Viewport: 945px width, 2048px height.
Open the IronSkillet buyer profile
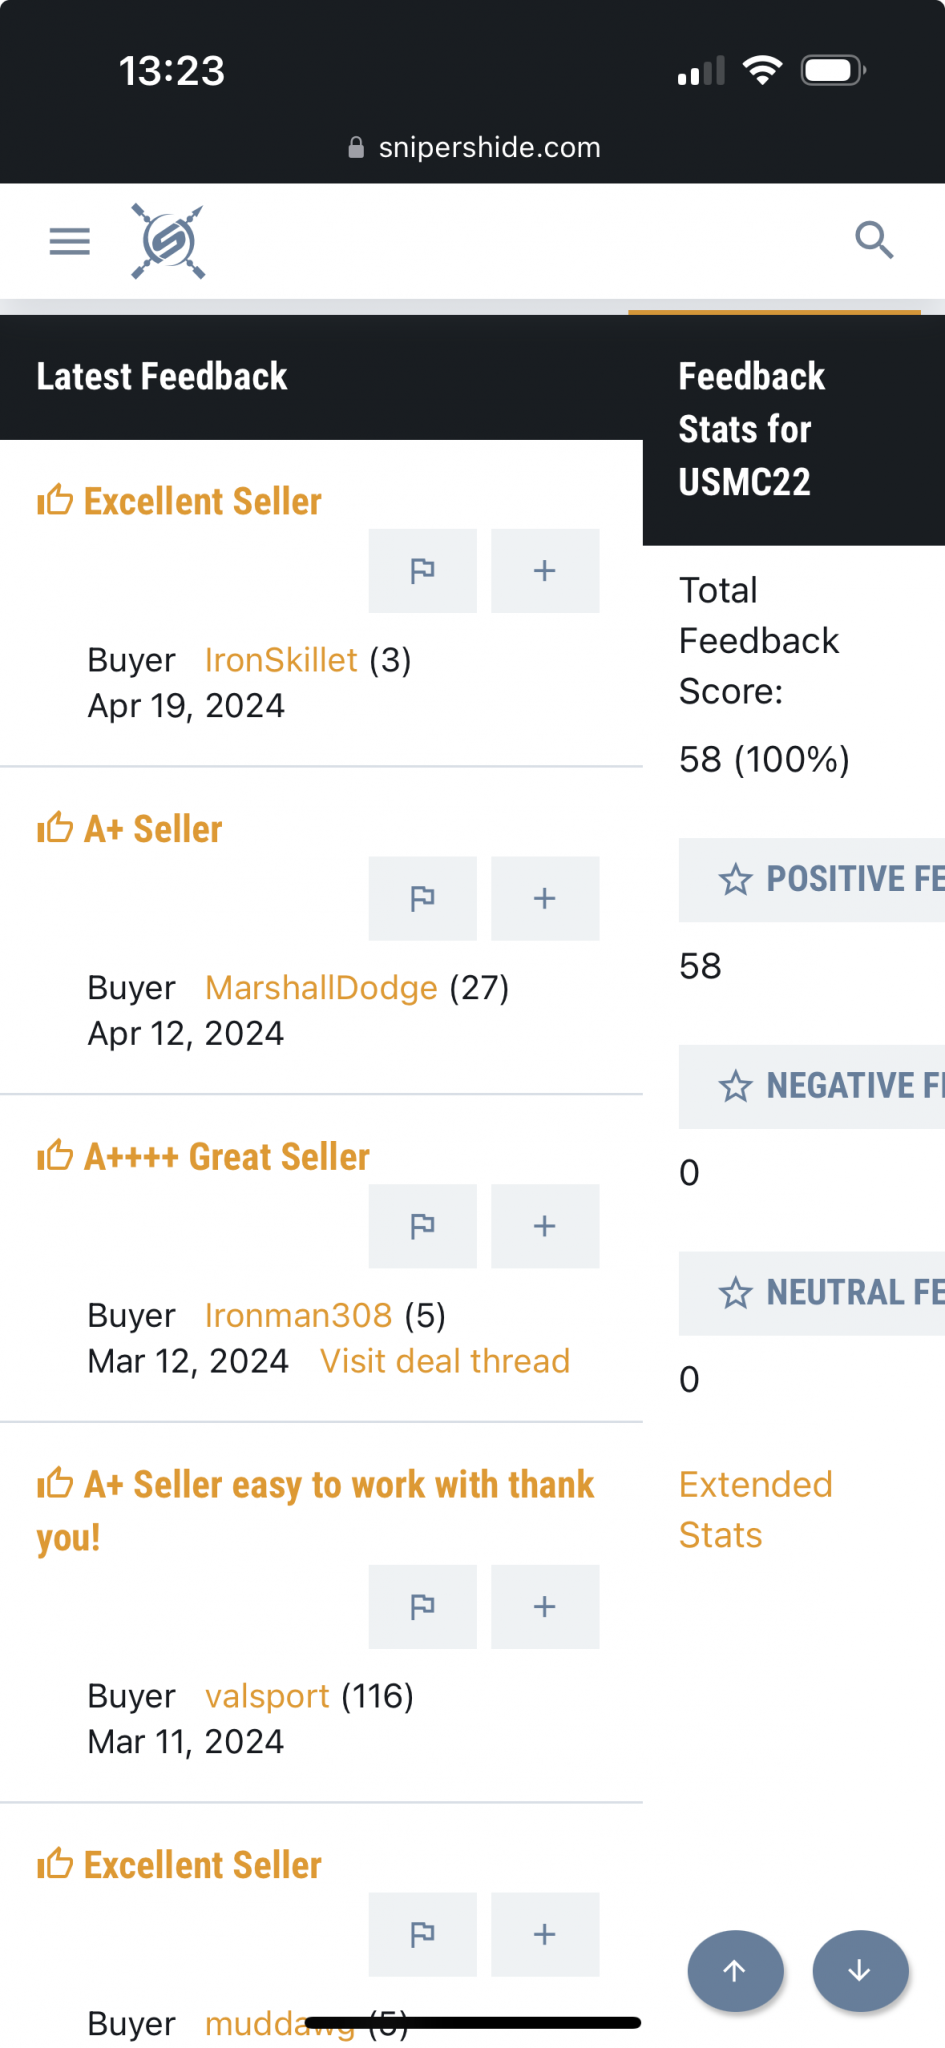tap(281, 660)
